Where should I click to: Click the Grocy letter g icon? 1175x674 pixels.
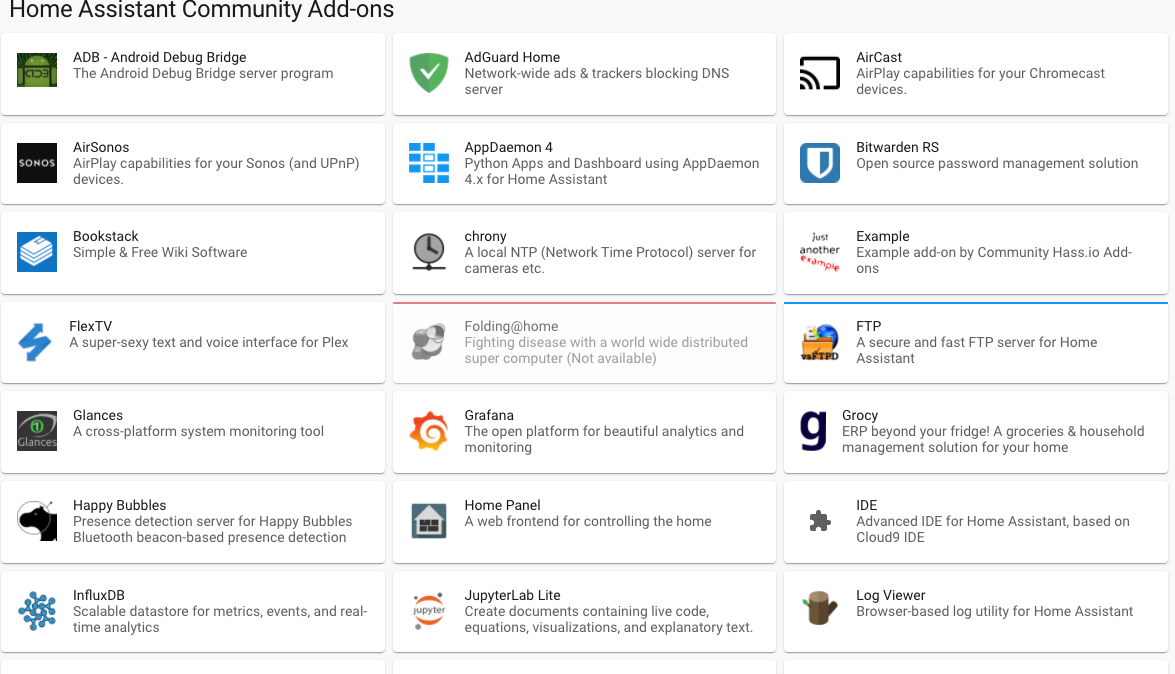coord(813,431)
